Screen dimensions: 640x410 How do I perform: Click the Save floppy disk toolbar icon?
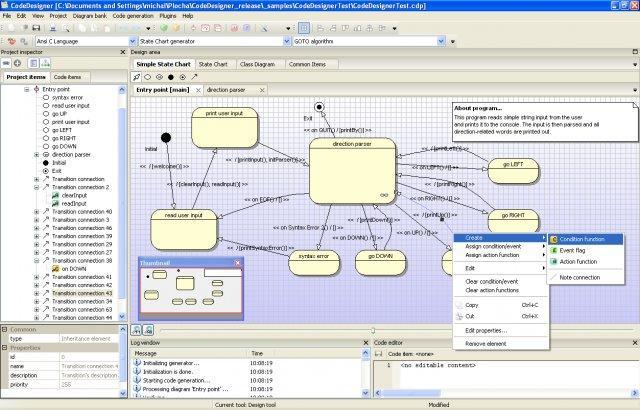point(36,28)
